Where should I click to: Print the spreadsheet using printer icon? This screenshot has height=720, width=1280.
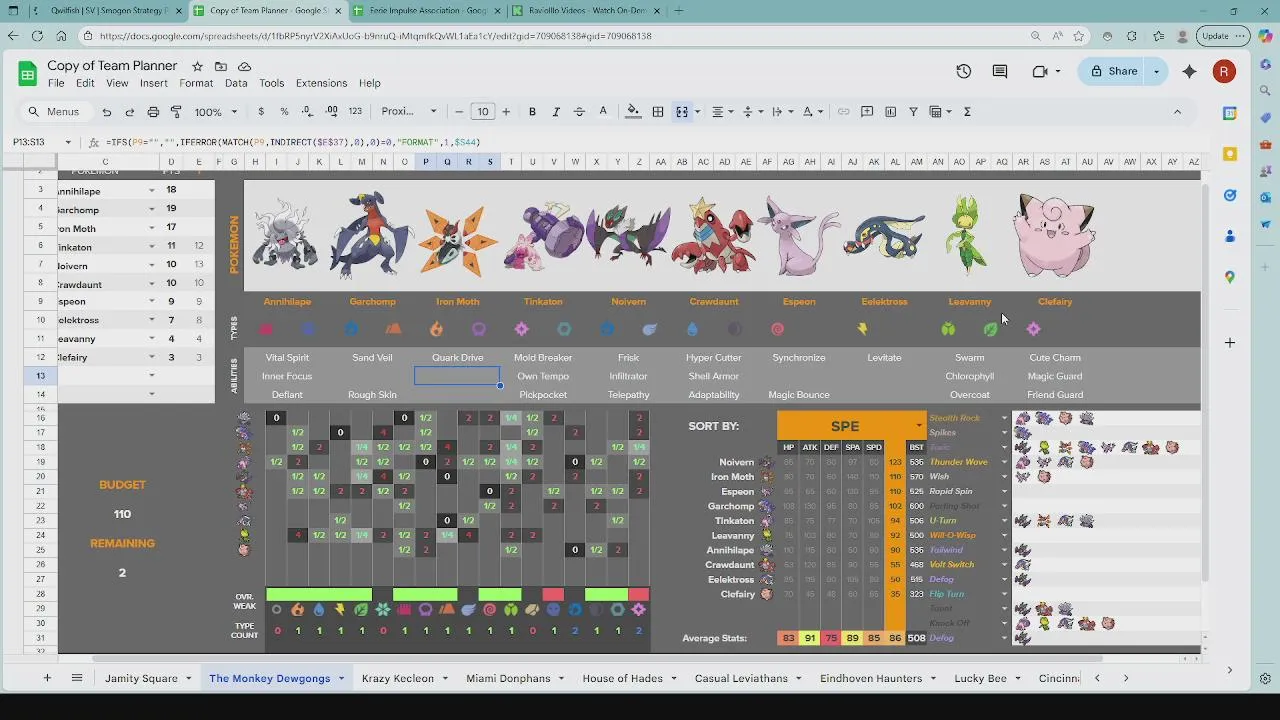[153, 112]
